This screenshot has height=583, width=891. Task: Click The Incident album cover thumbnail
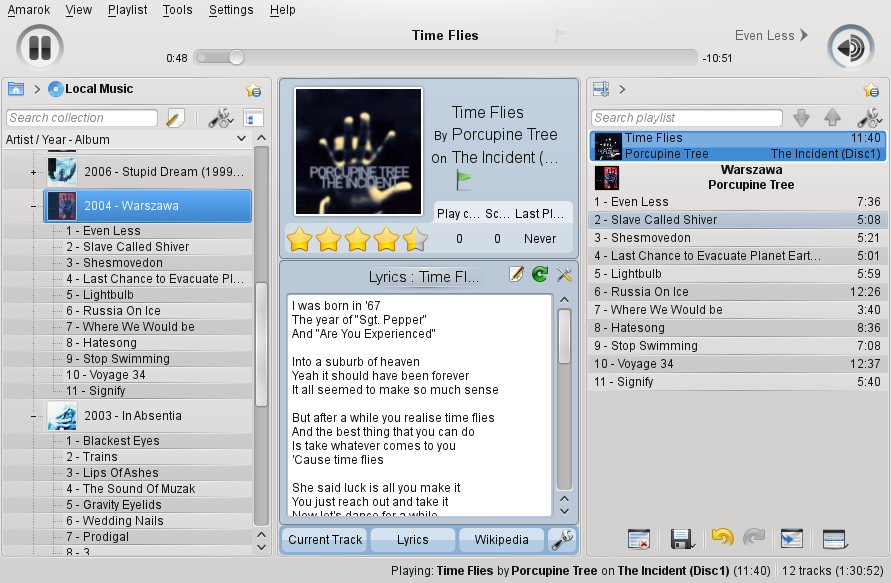point(358,152)
